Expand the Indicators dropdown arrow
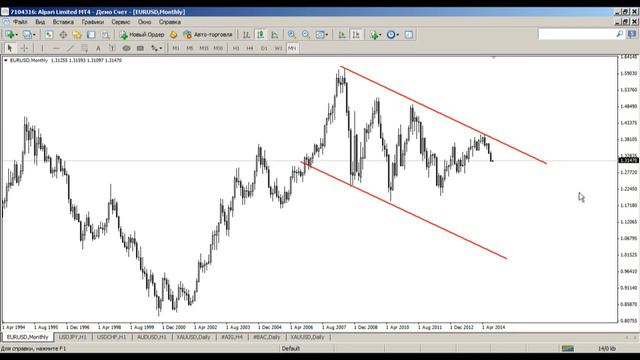 click(380, 35)
